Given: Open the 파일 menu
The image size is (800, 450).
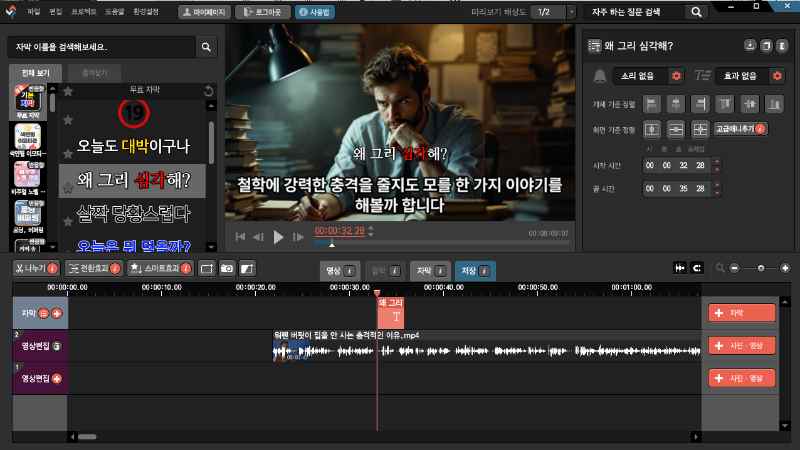Looking at the screenshot, I should [34, 12].
